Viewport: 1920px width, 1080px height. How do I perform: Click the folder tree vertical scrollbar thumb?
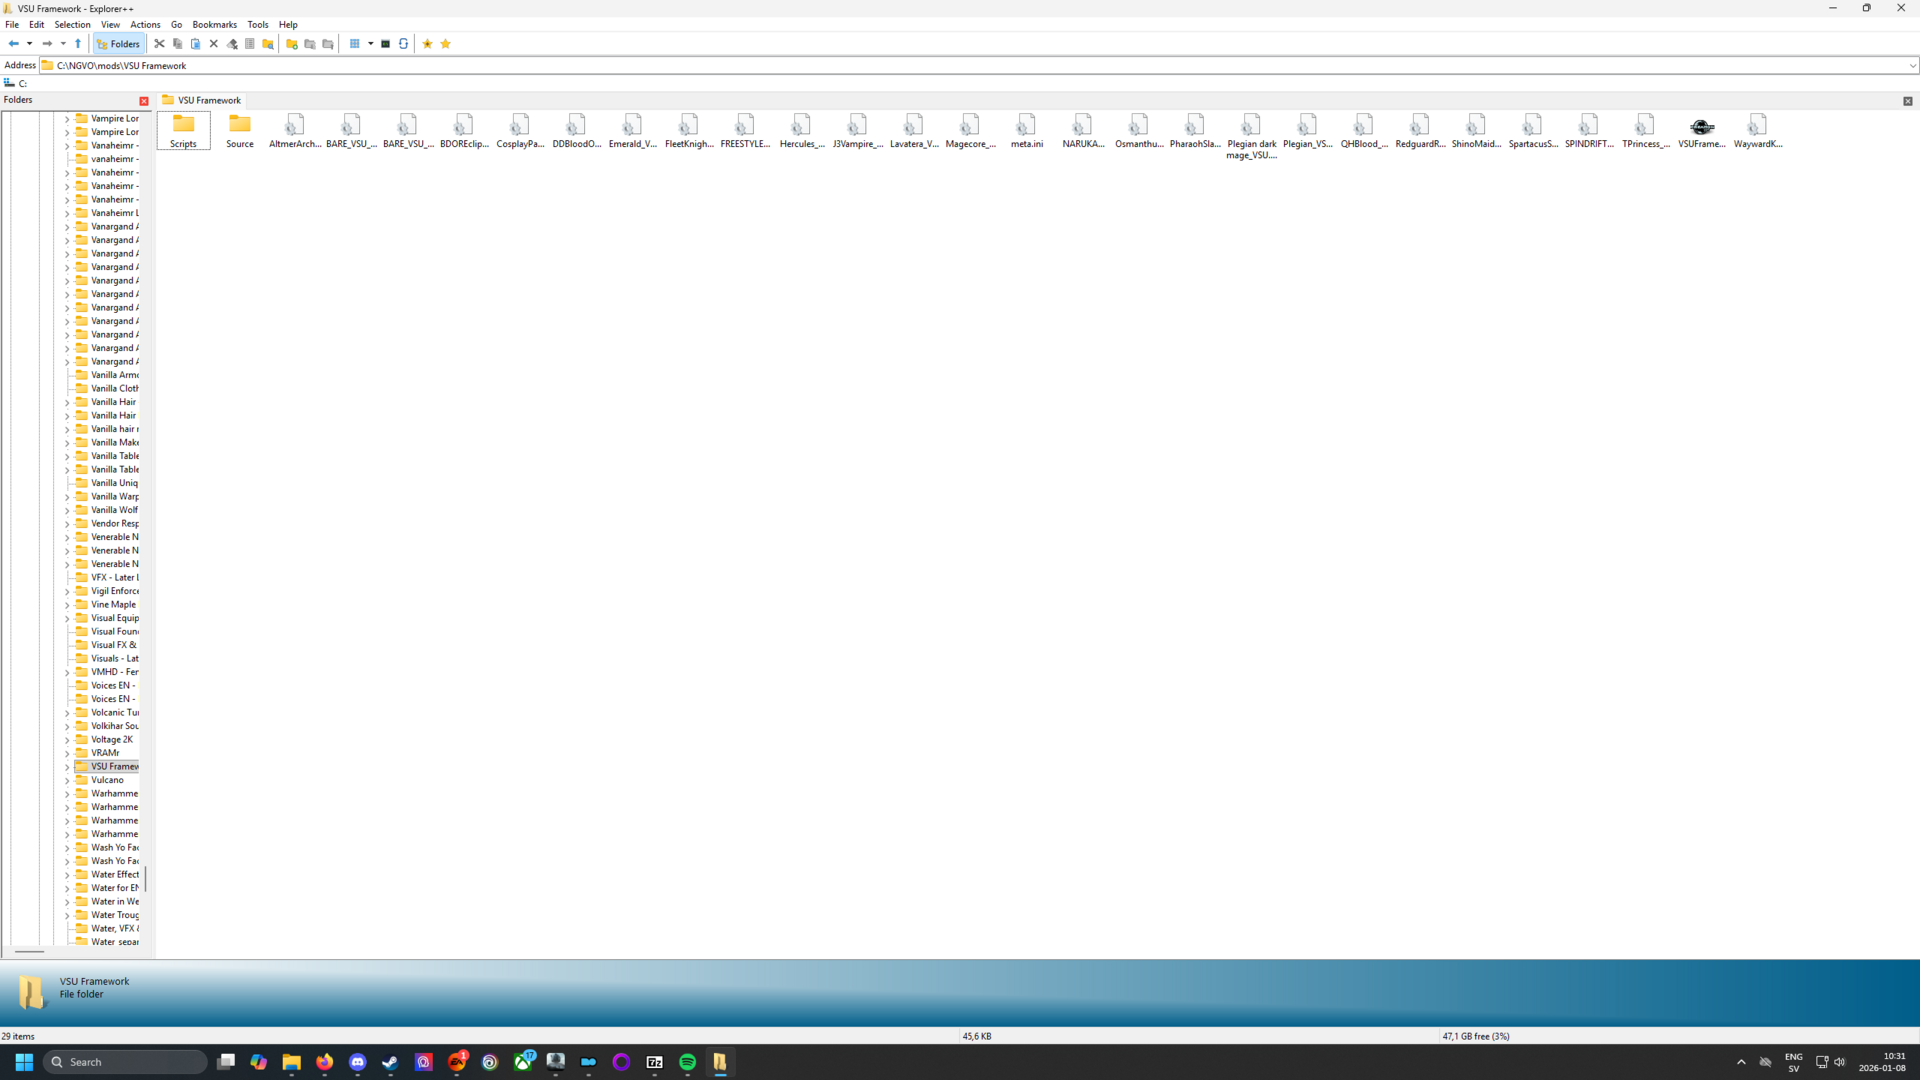click(x=146, y=879)
